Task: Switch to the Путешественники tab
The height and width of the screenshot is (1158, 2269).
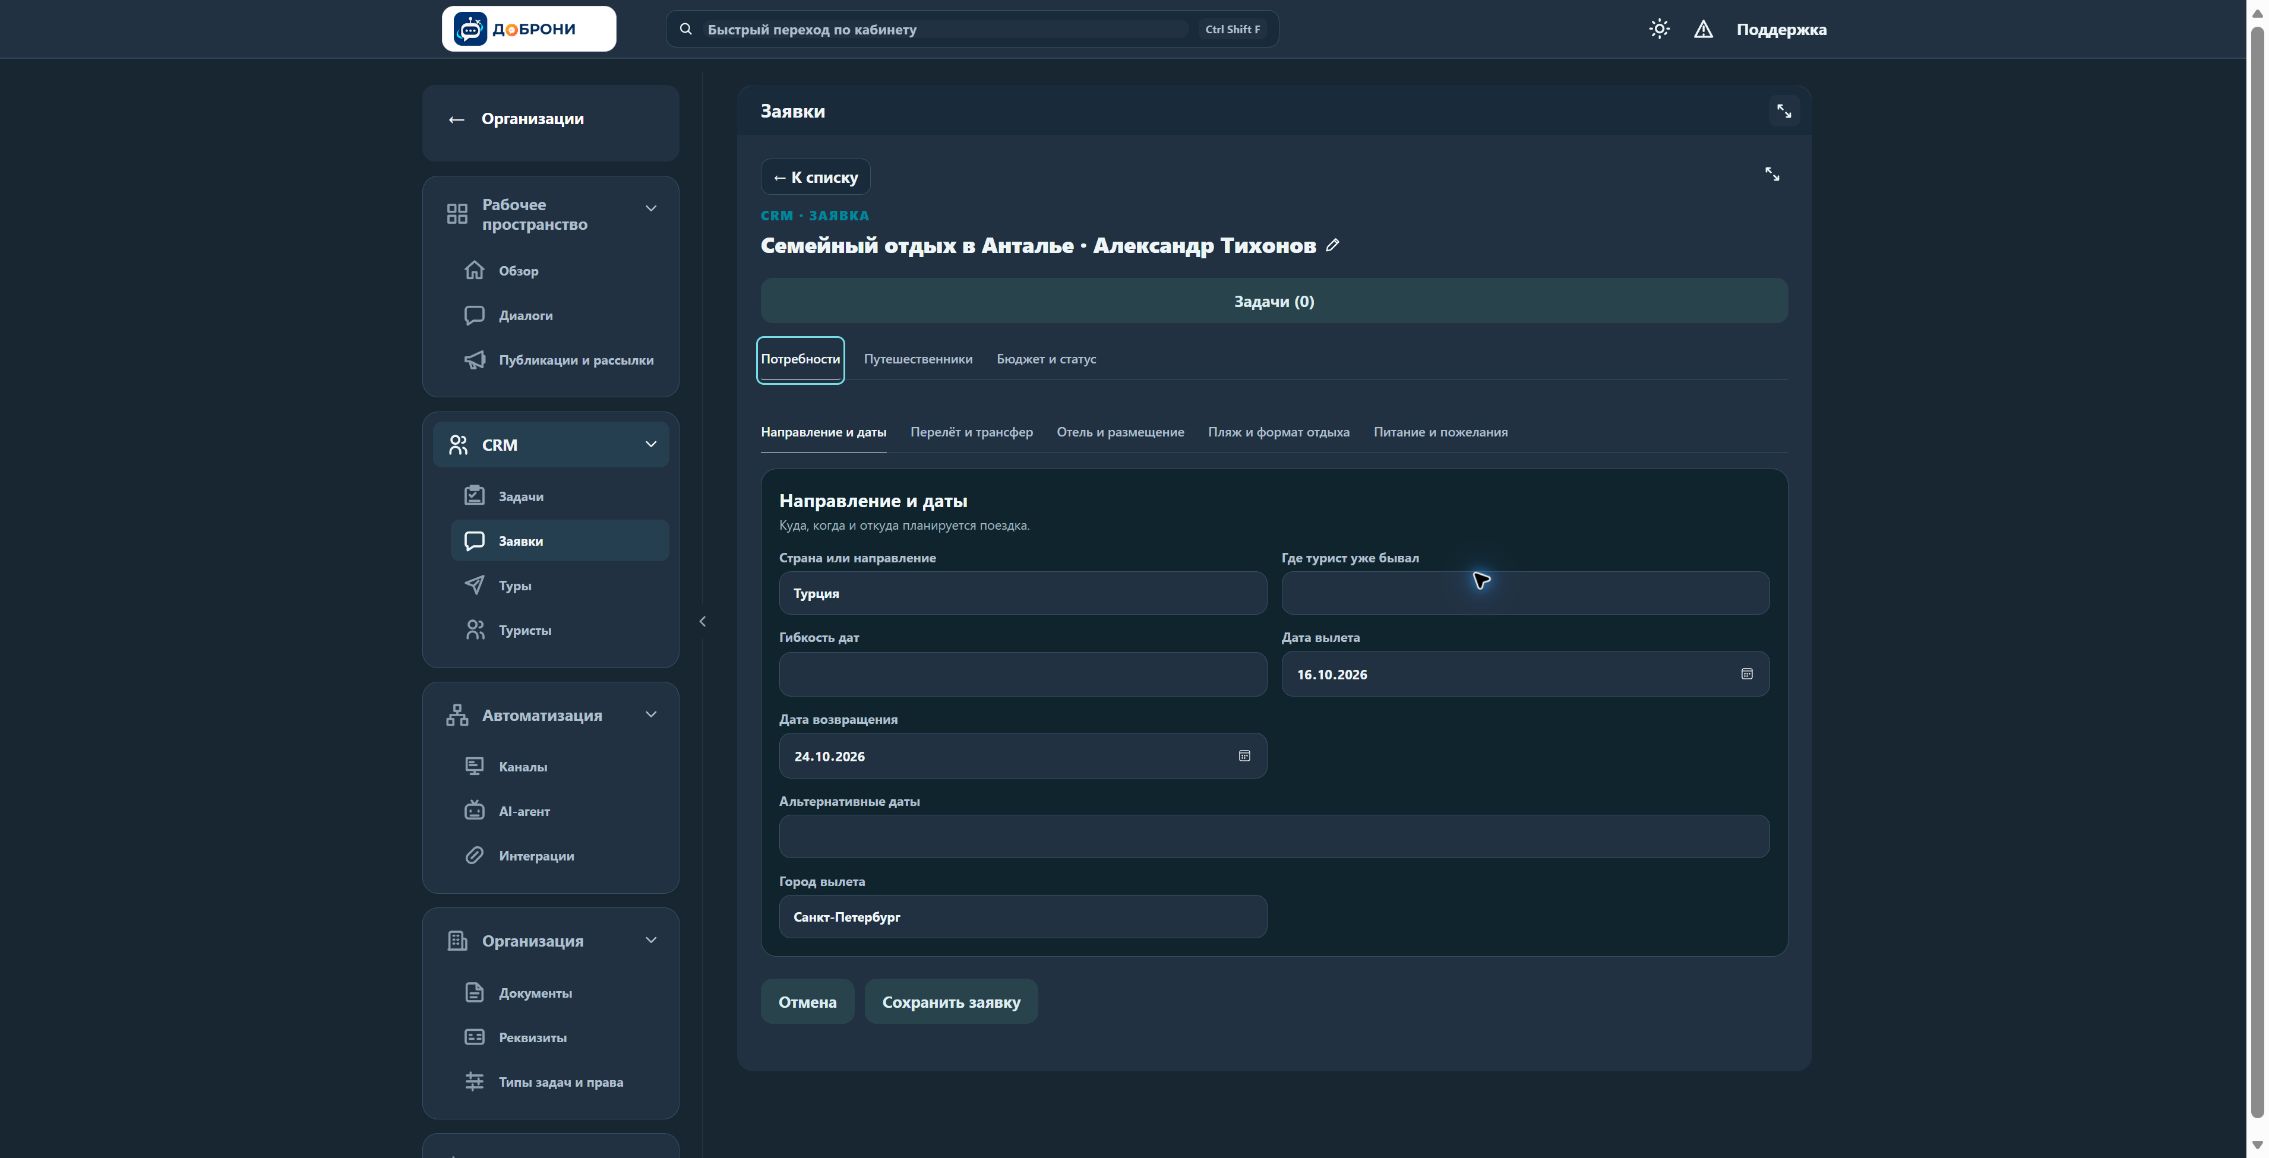Action: tap(918, 359)
